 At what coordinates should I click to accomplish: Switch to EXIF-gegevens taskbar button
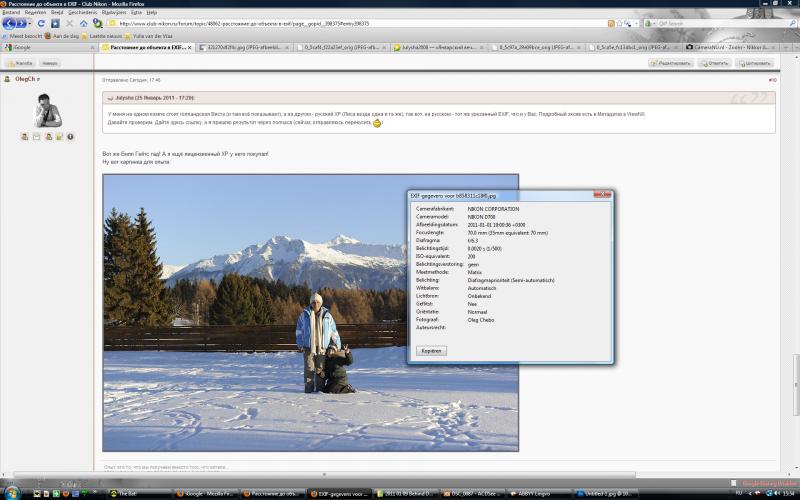coord(339,494)
